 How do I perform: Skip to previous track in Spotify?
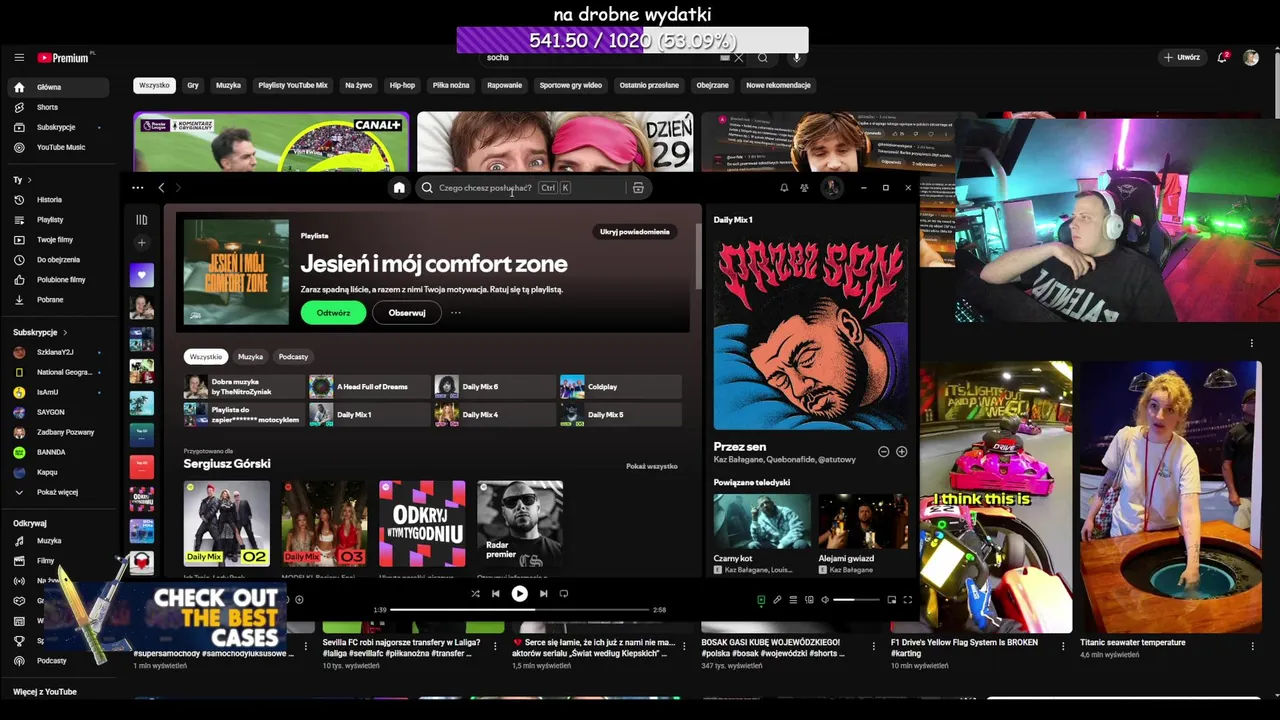495,594
